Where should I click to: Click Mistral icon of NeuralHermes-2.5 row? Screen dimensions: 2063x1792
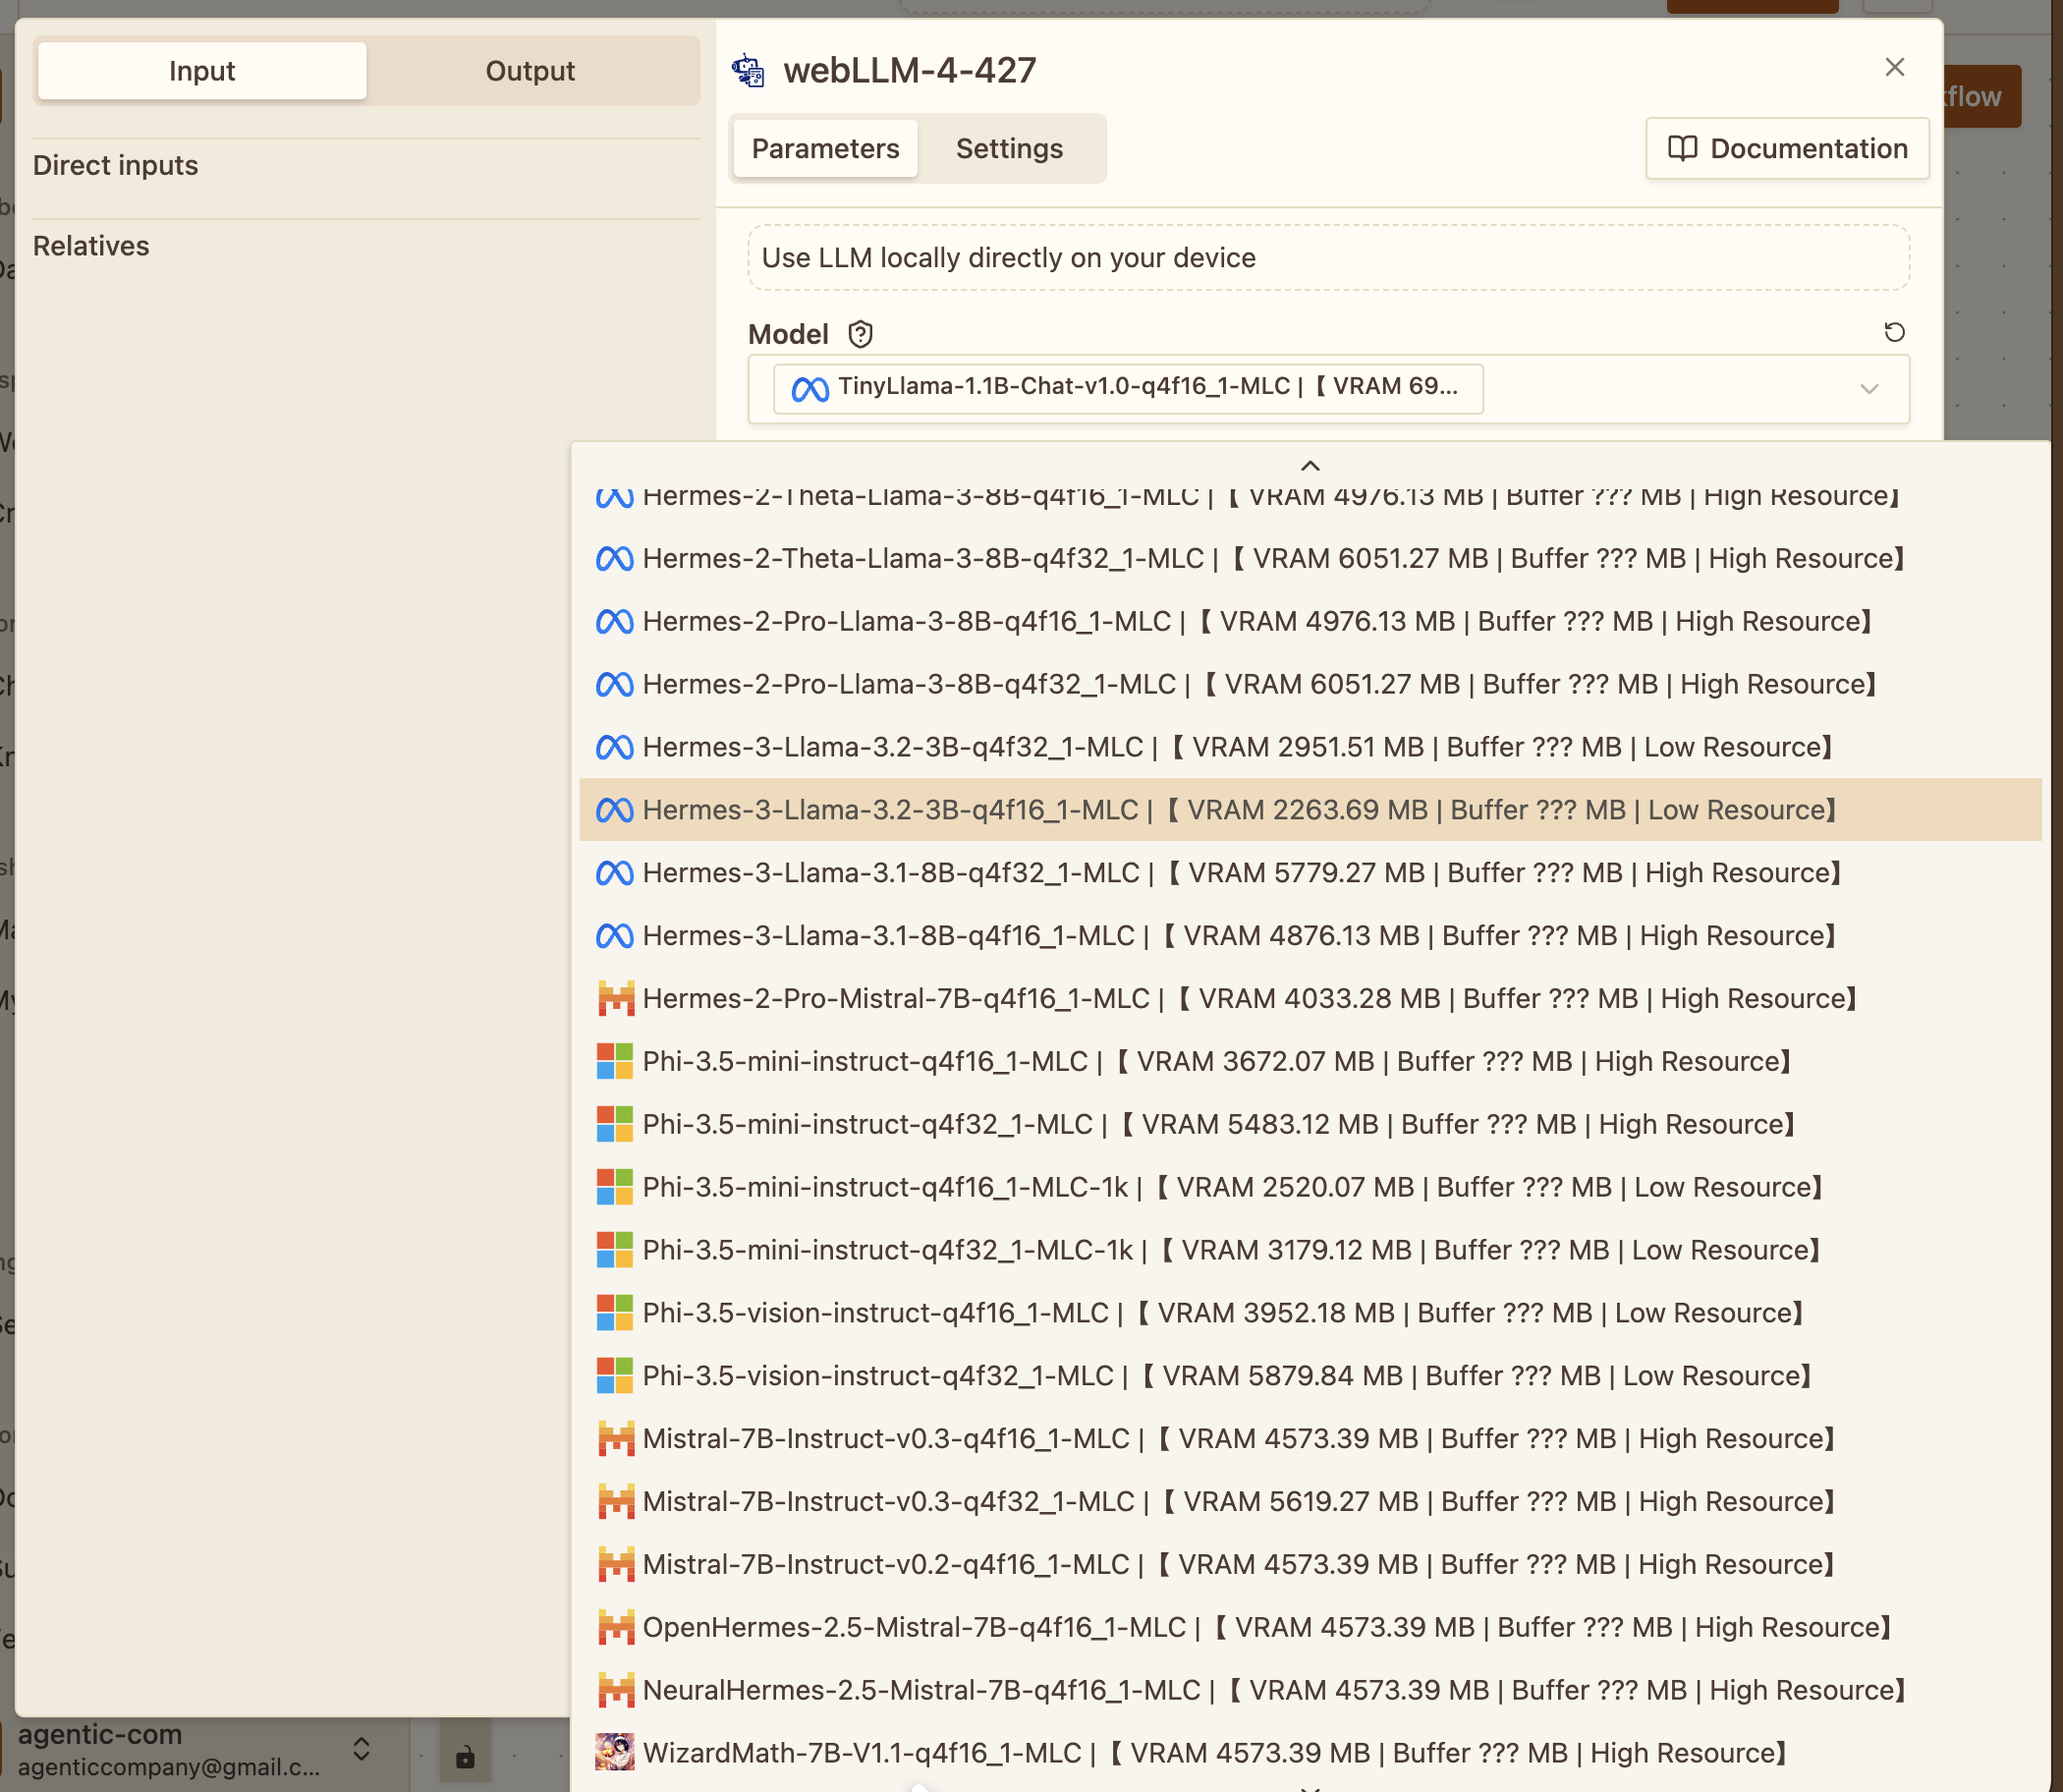point(615,1691)
